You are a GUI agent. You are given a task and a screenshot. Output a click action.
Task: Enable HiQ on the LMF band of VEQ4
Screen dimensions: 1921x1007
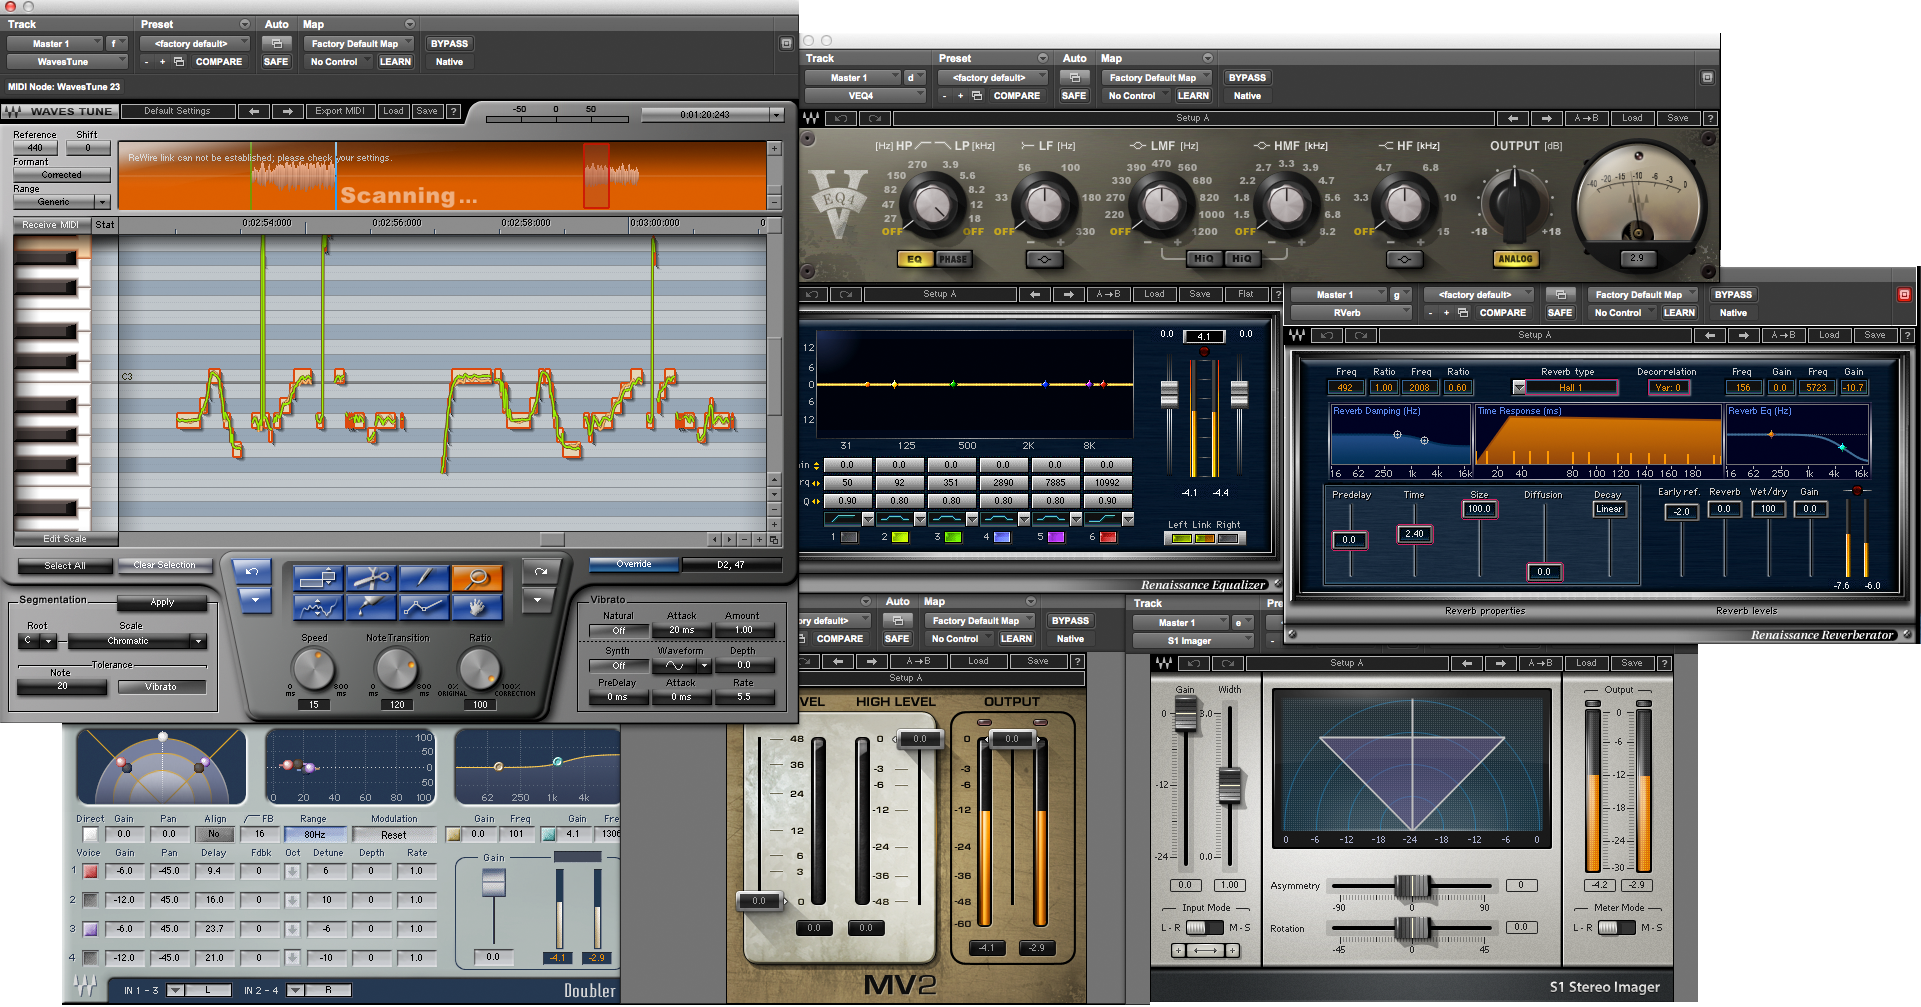pyautogui.click(x=1203, y=258)
